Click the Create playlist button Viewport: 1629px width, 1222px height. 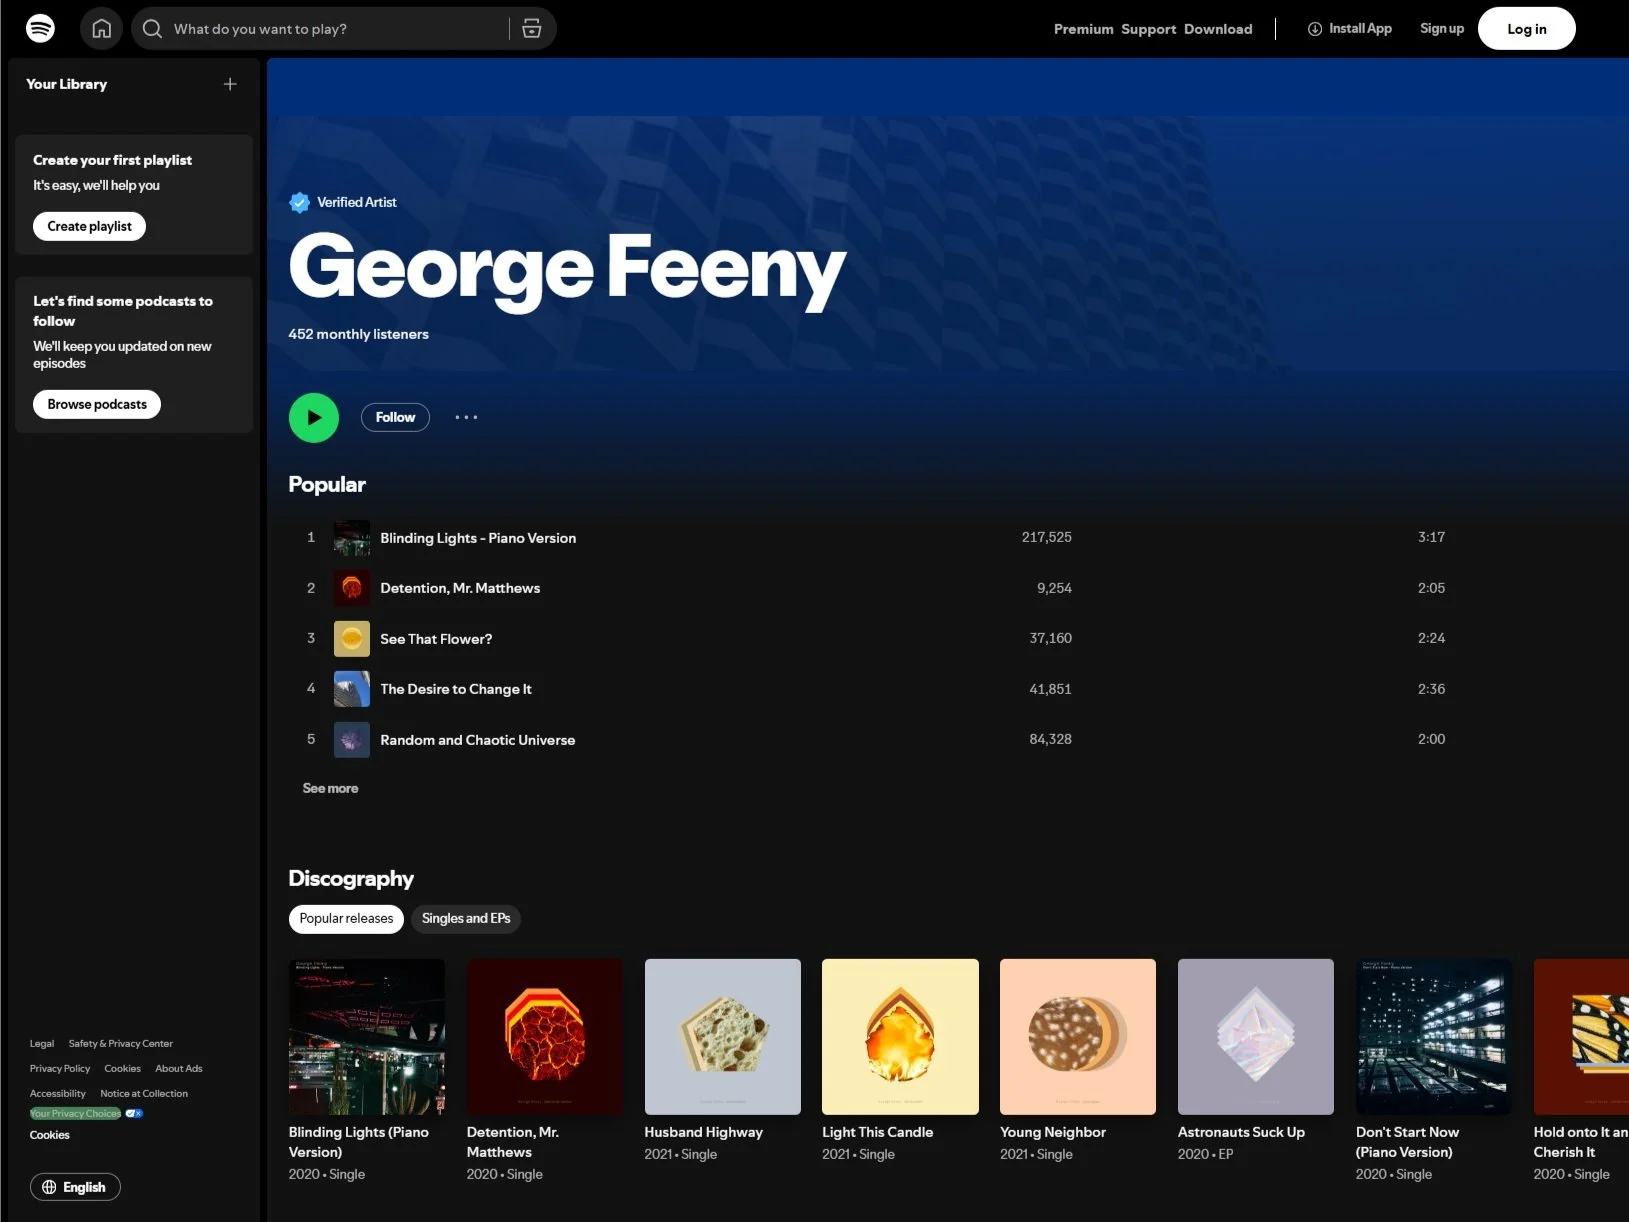(89, 226)
